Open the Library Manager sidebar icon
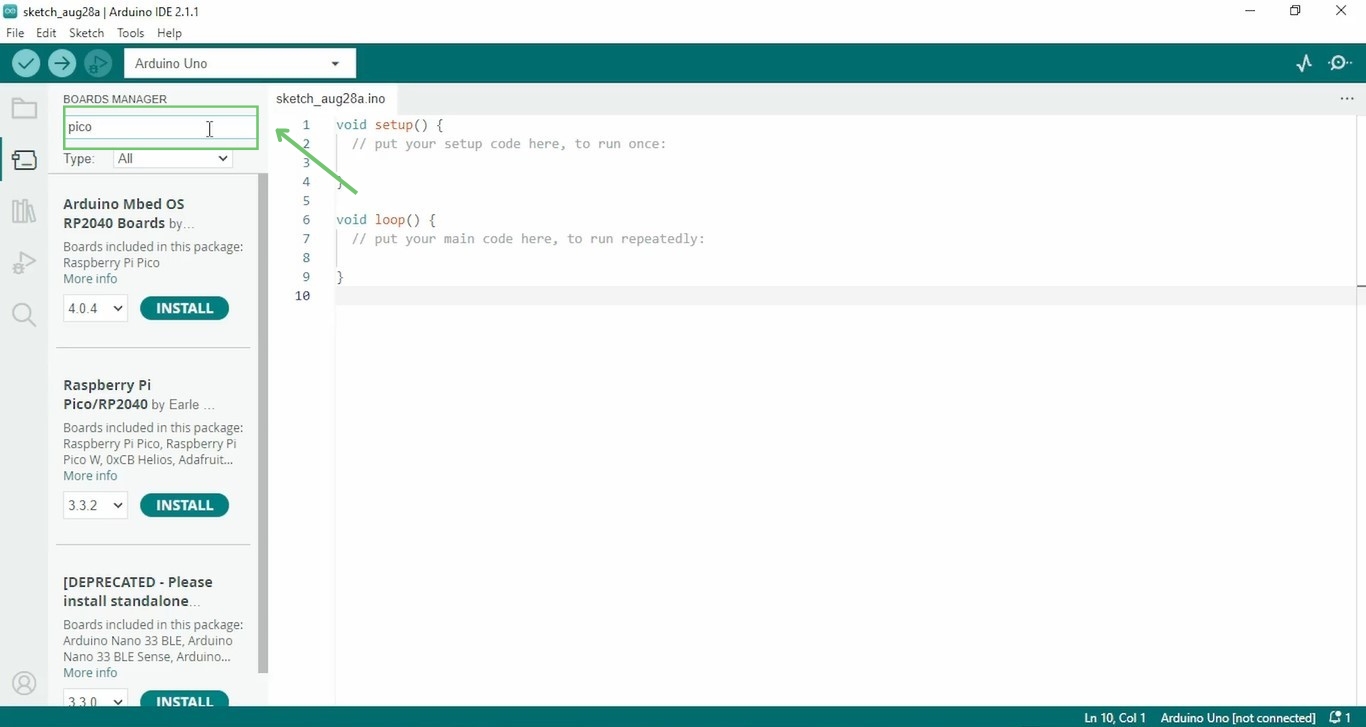Screen dimensions: 1366x727 pos(23,211)
